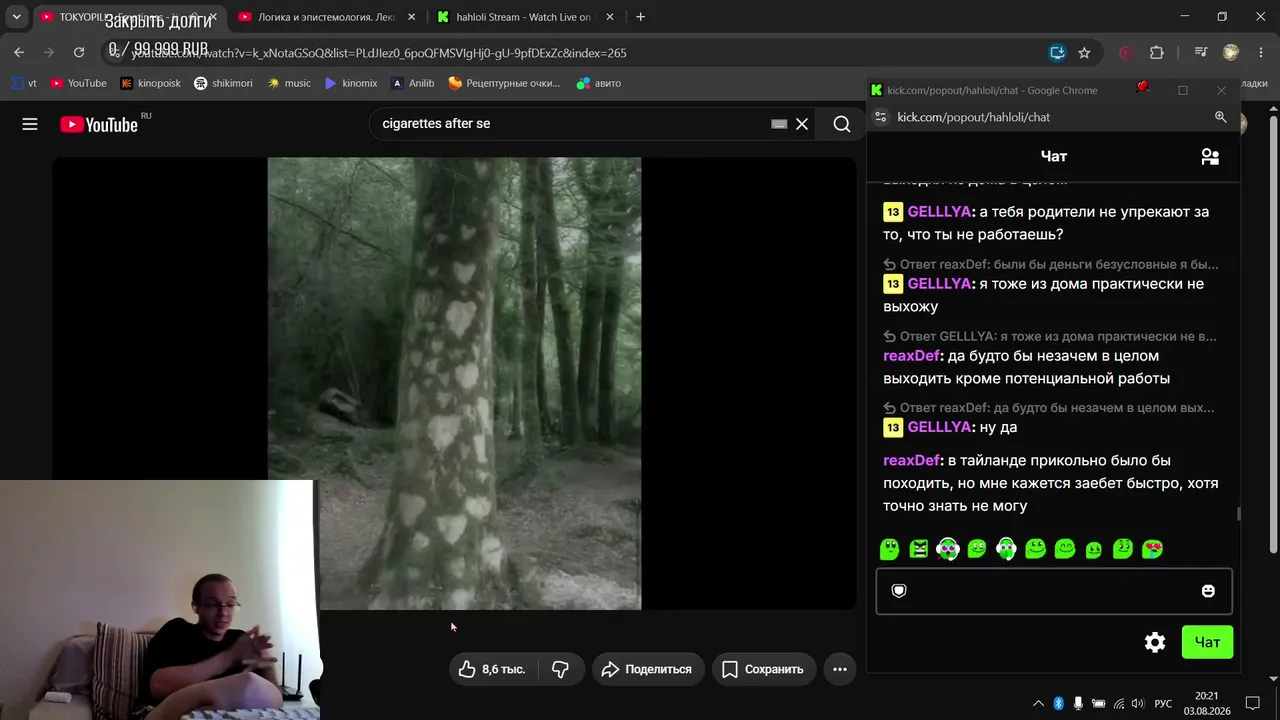Open the microphone tray icon
The image size is (1280, 720).
[x=1078, y=704]
